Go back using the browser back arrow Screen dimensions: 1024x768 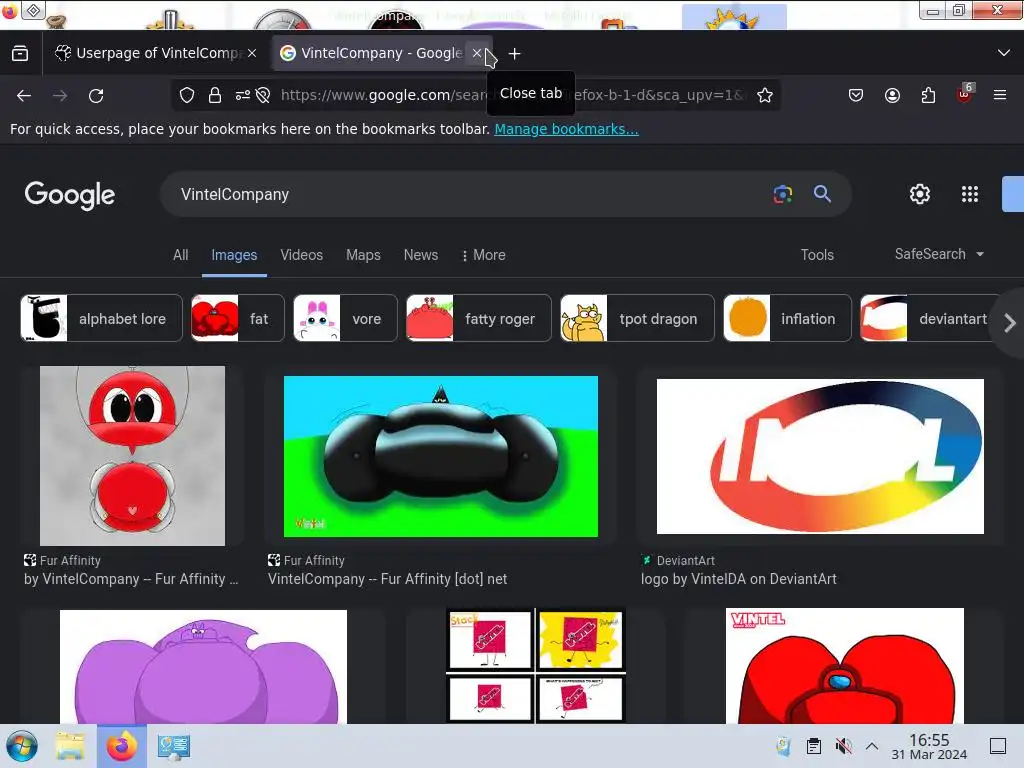24,96
